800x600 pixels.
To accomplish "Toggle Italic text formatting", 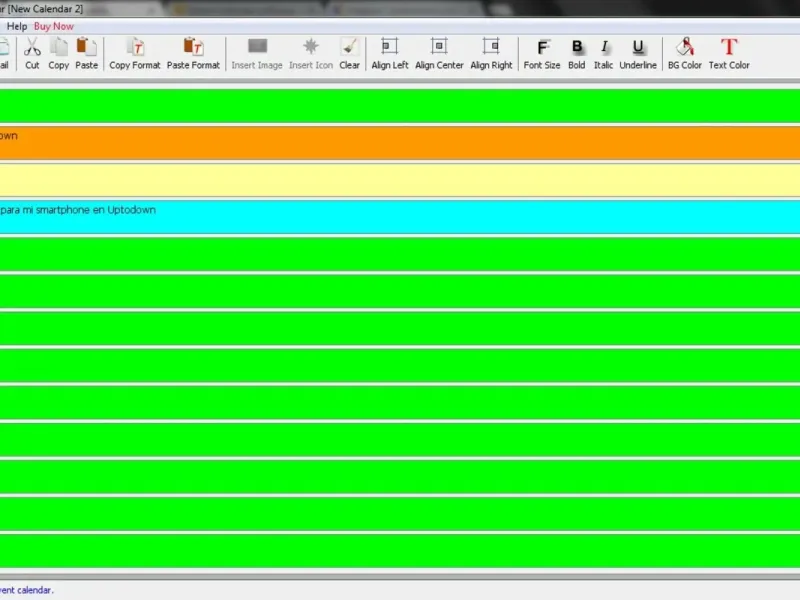I will coord(603,53).
